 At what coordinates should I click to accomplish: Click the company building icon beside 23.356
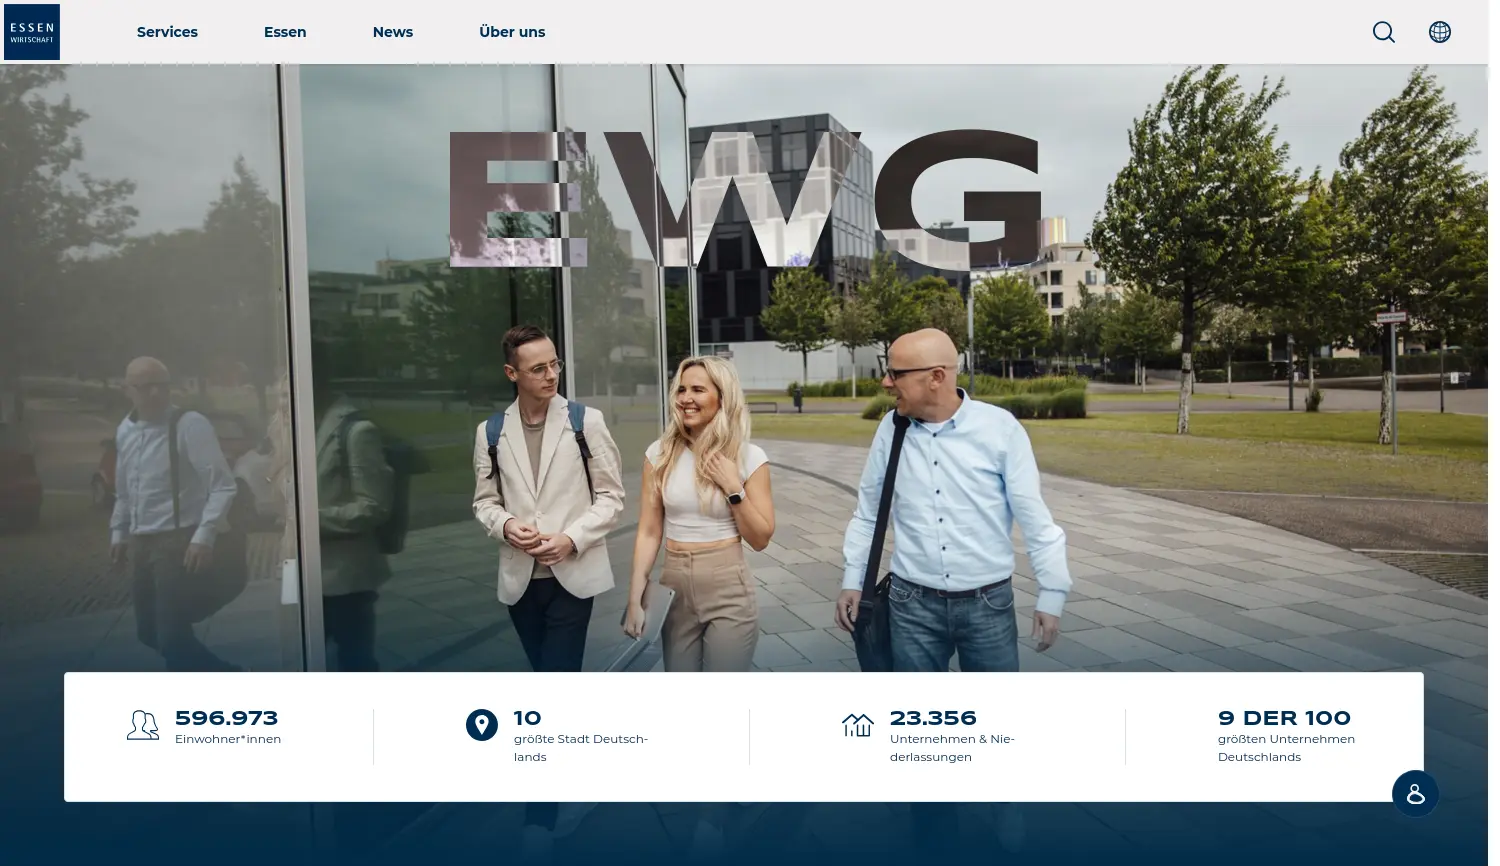[x=857, y=725]
